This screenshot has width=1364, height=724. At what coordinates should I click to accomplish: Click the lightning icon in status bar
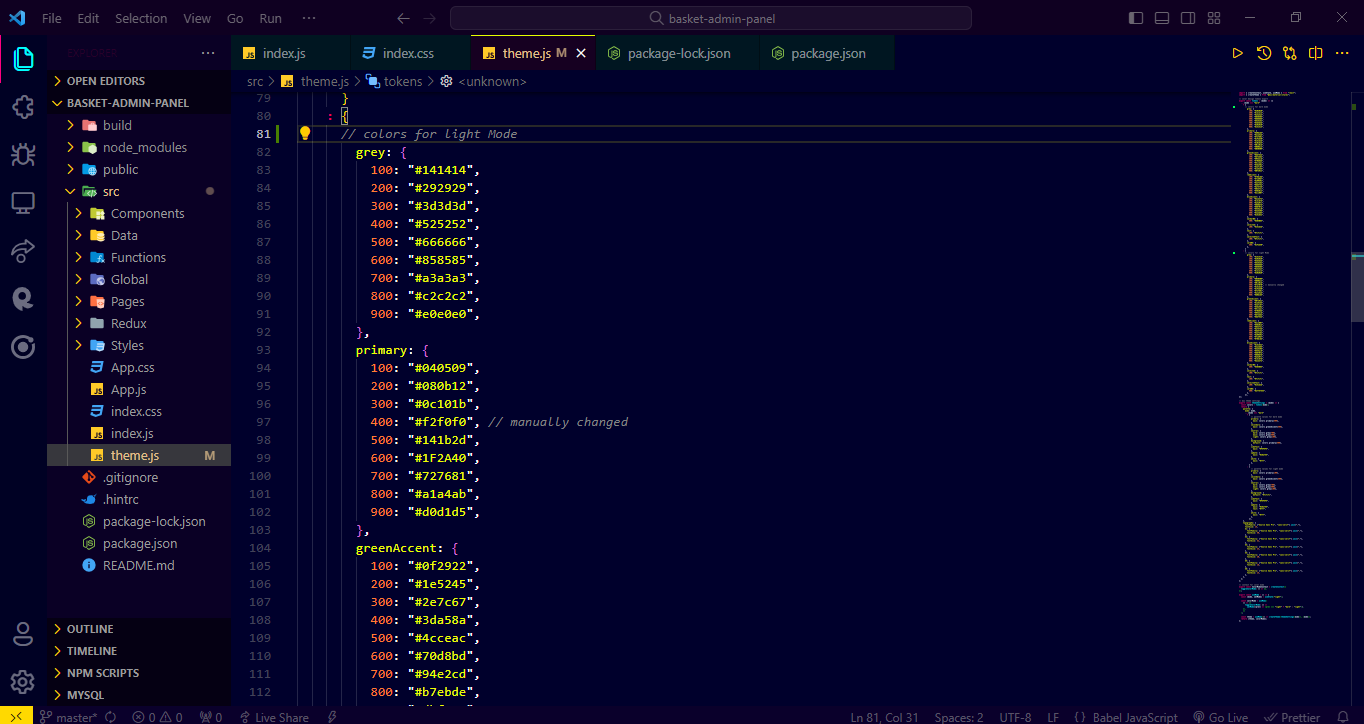click(332, 717)
